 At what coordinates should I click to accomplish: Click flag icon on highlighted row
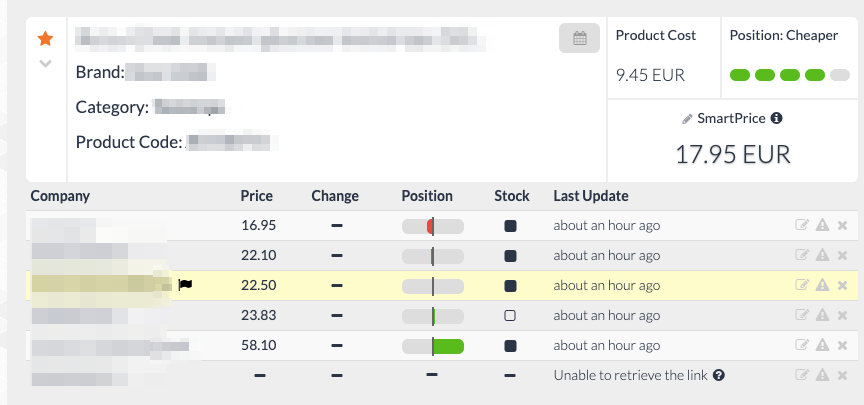[185, 285]
